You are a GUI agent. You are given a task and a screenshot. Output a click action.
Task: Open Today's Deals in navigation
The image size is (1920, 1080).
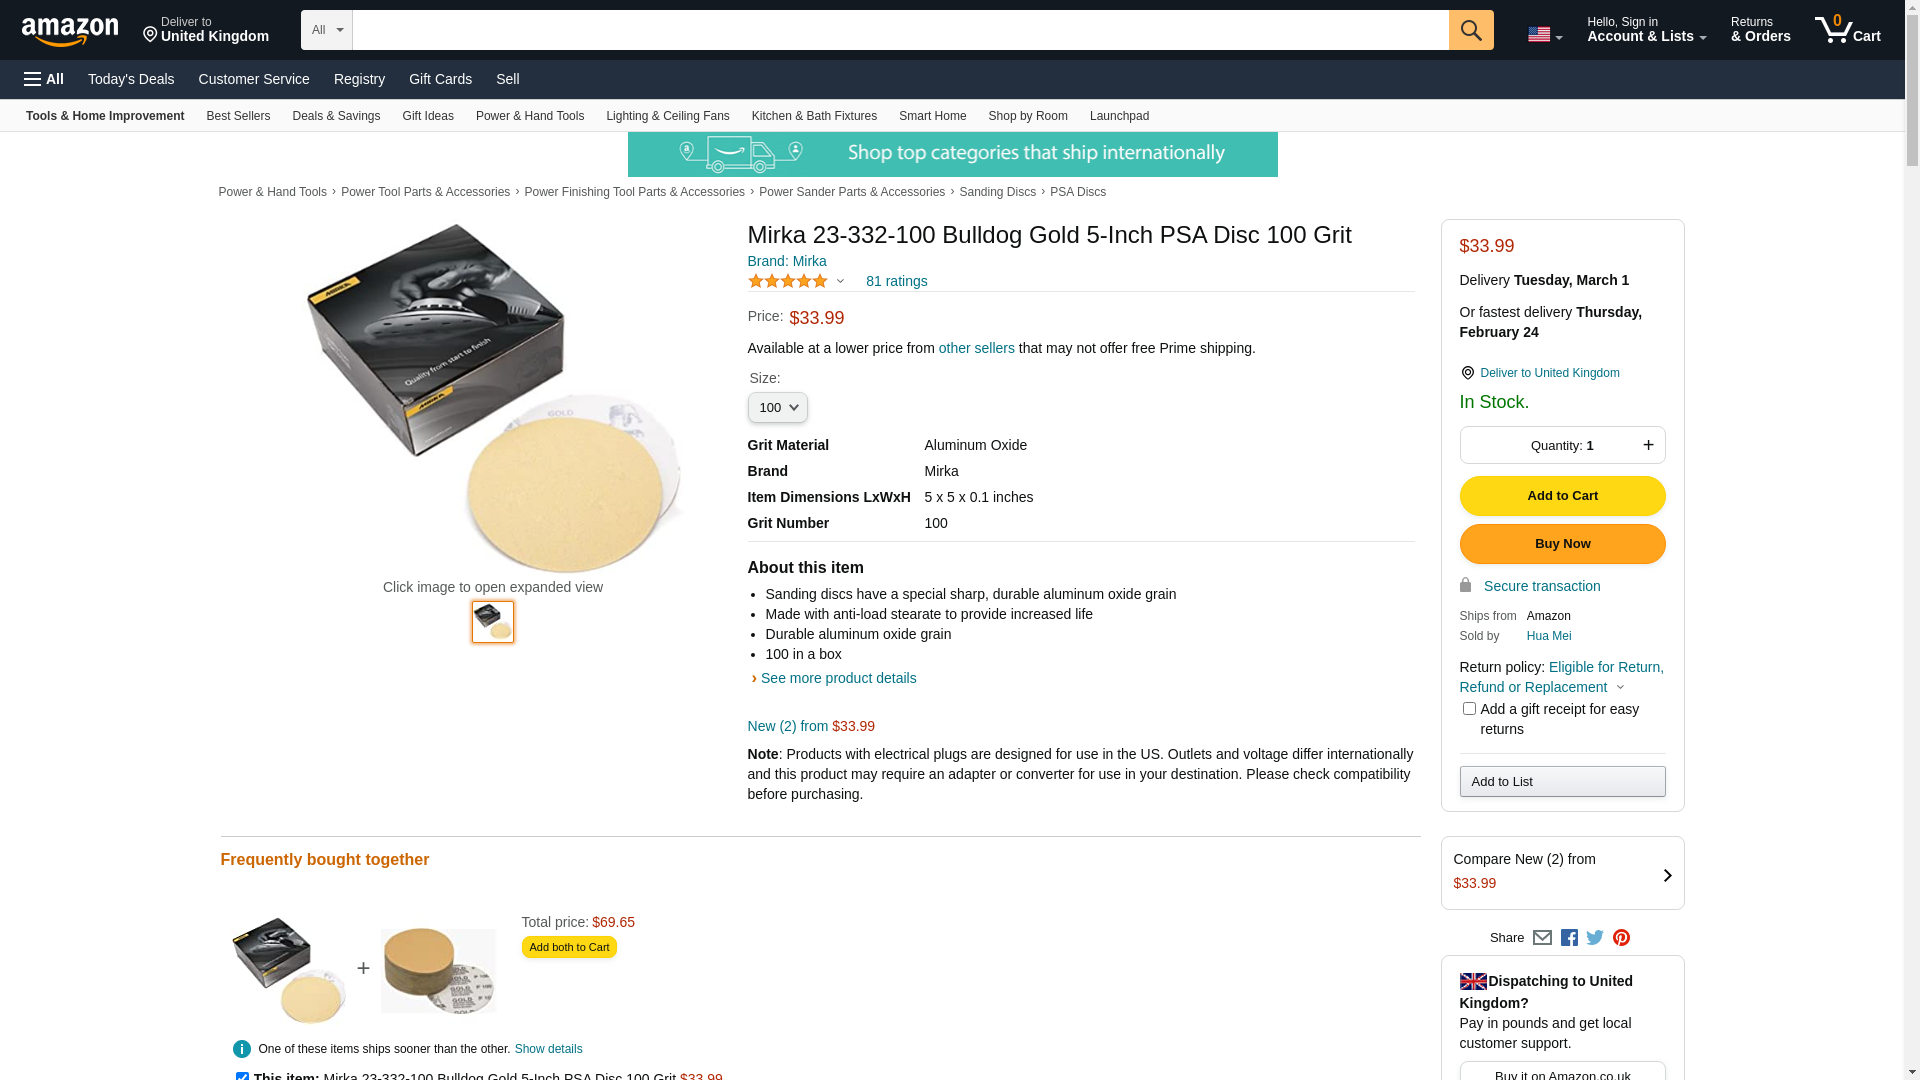pyautogui.click(x=131, y=79)
